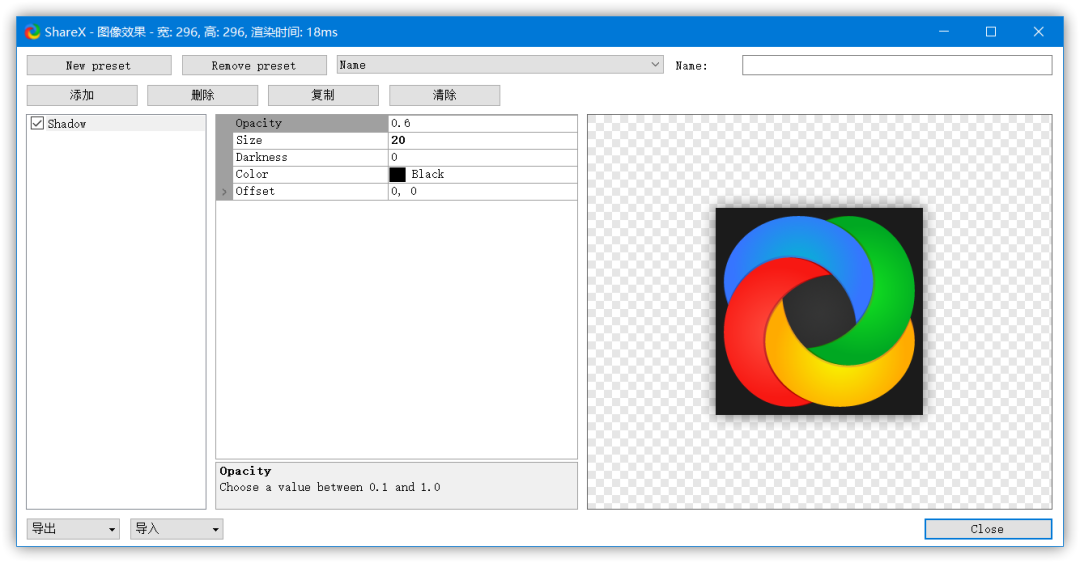1080x563 pixels.
Task: Select the Darkness value field
Action: pos(482,157)
